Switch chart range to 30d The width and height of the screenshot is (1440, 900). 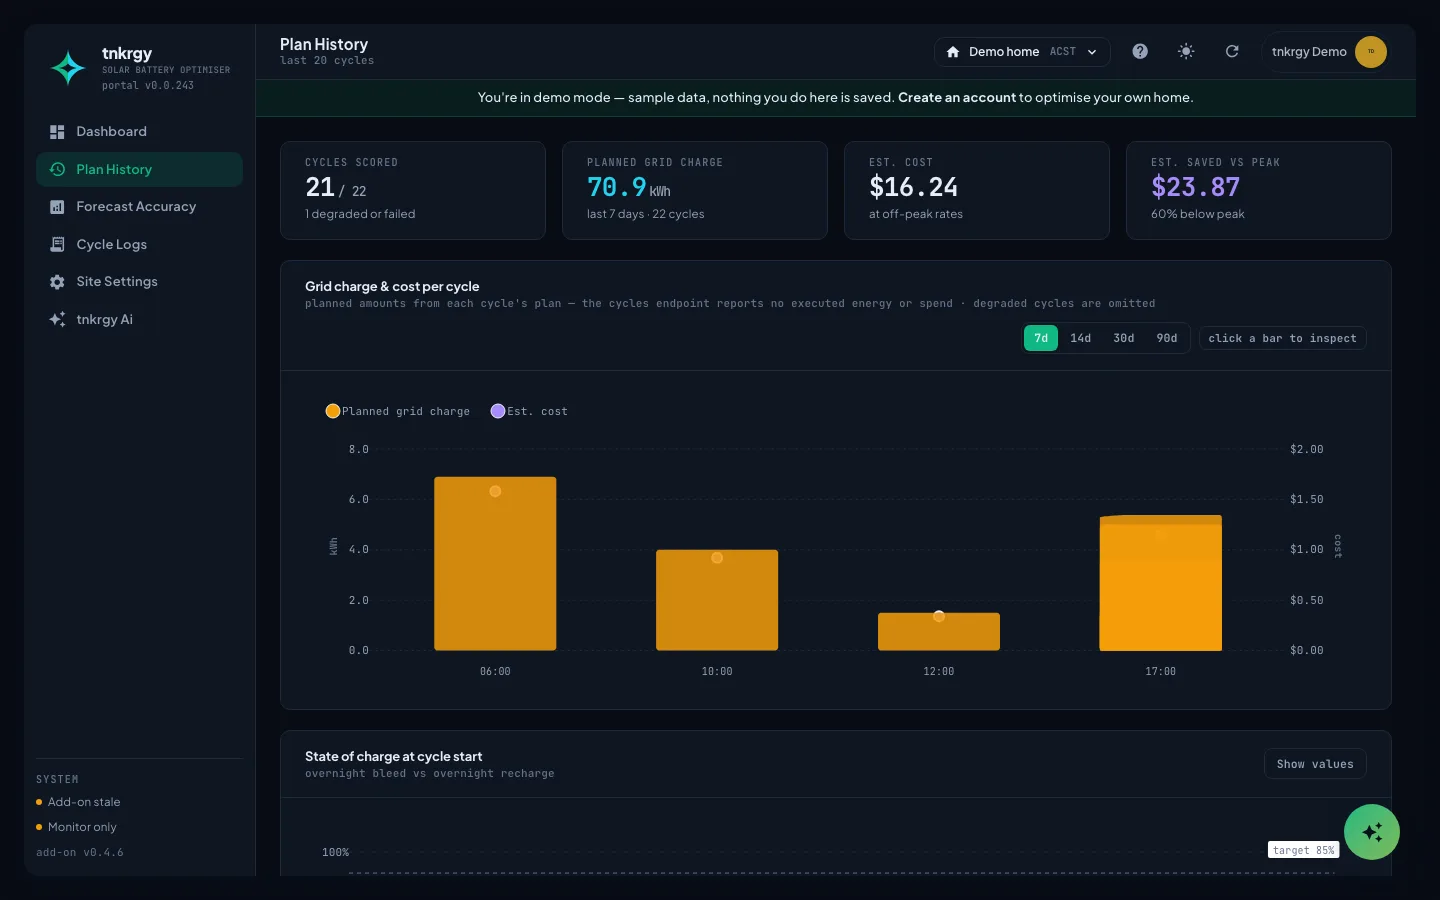point(1124,338)
